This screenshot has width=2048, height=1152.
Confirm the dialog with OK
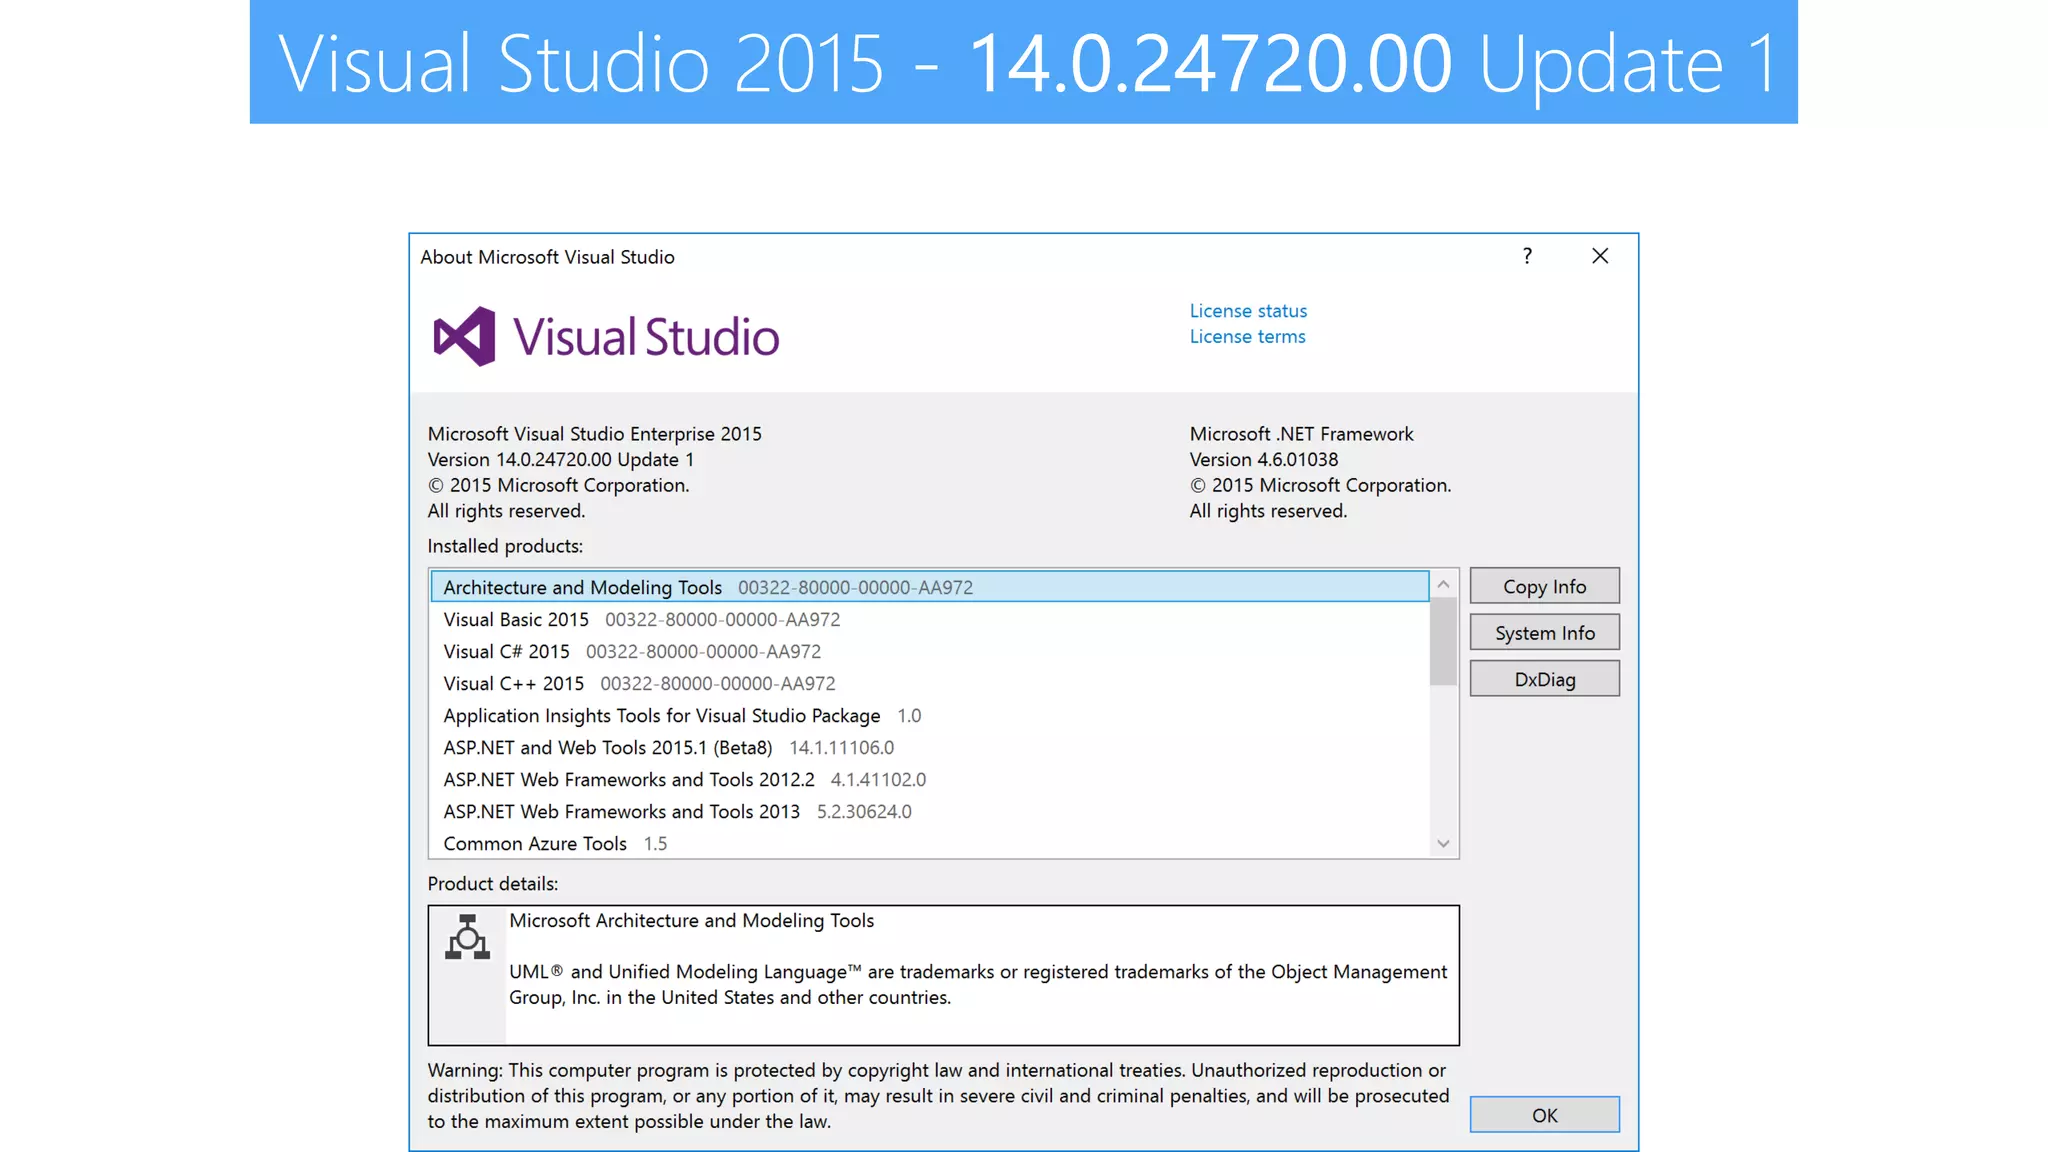pos(1544,1115)
